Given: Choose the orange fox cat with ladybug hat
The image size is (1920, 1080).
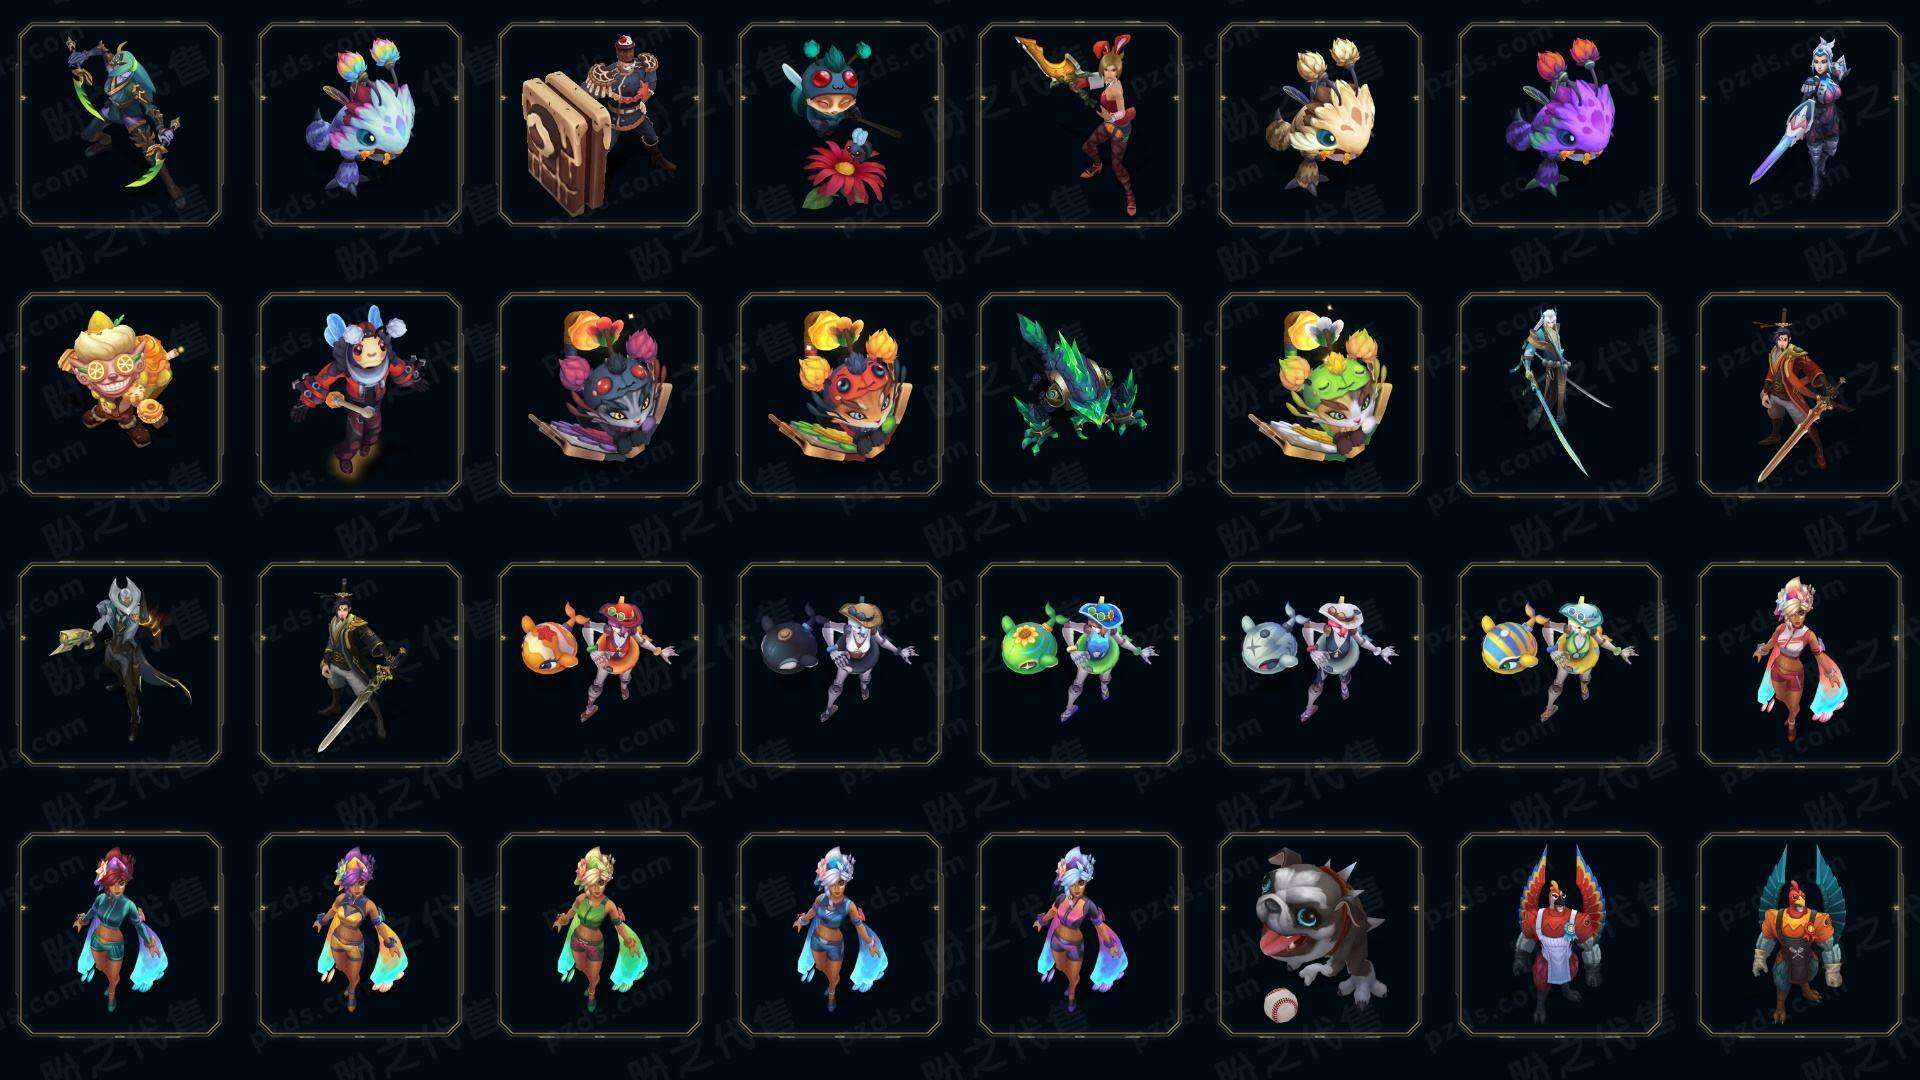Looking at the screenshot, I should (x=840, y=394).
